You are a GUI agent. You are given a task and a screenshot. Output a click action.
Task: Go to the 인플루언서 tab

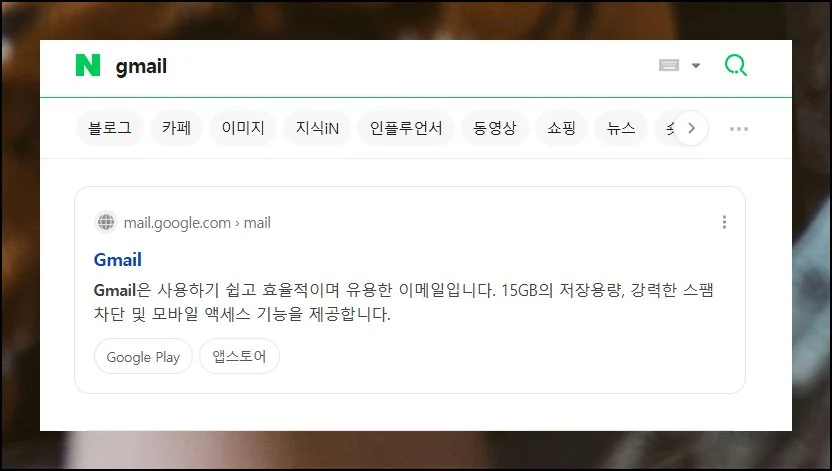[406, 128]
